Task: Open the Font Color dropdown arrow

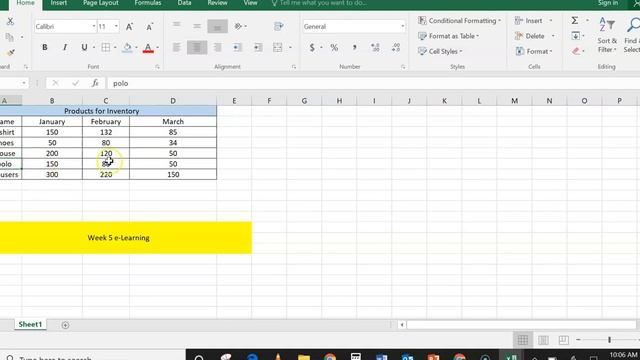Action: tap(158, 48)
